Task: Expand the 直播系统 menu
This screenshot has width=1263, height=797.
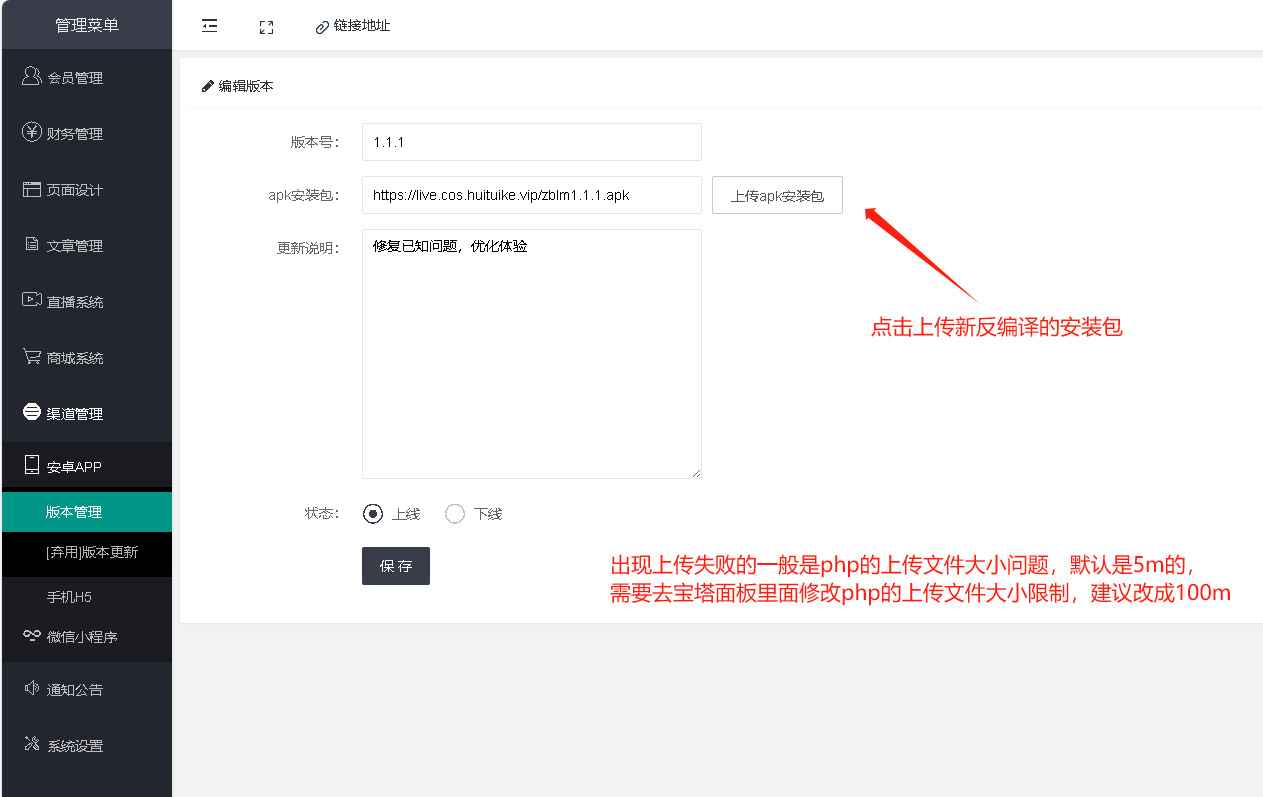Action: pos(86,301)
